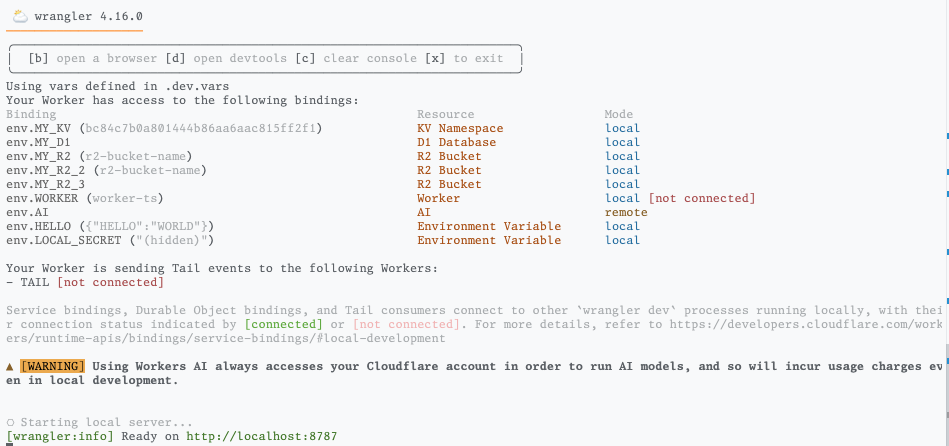The height and width of the screenshot is (446, 949).
Task: Click the warning triangle icon
Action: point(10,367)
